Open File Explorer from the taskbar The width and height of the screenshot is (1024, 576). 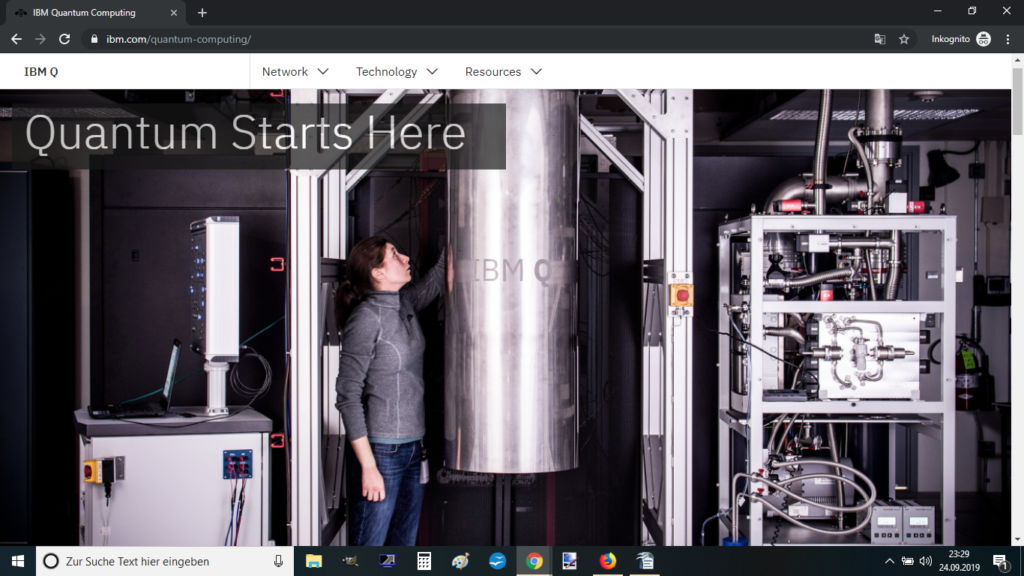313,561
